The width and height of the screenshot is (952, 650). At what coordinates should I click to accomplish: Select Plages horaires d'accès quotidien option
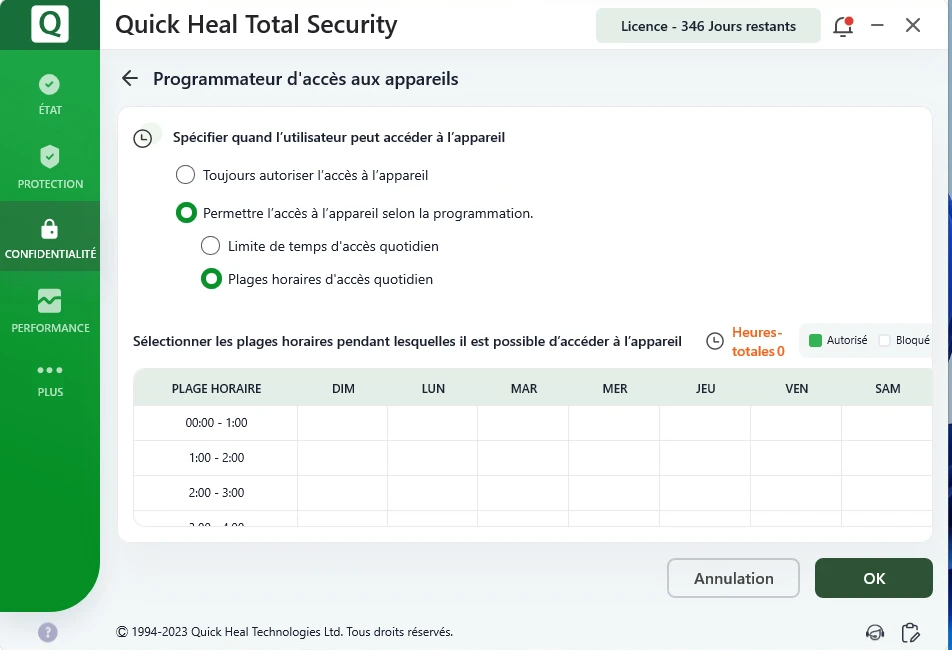tap(210, 279)
